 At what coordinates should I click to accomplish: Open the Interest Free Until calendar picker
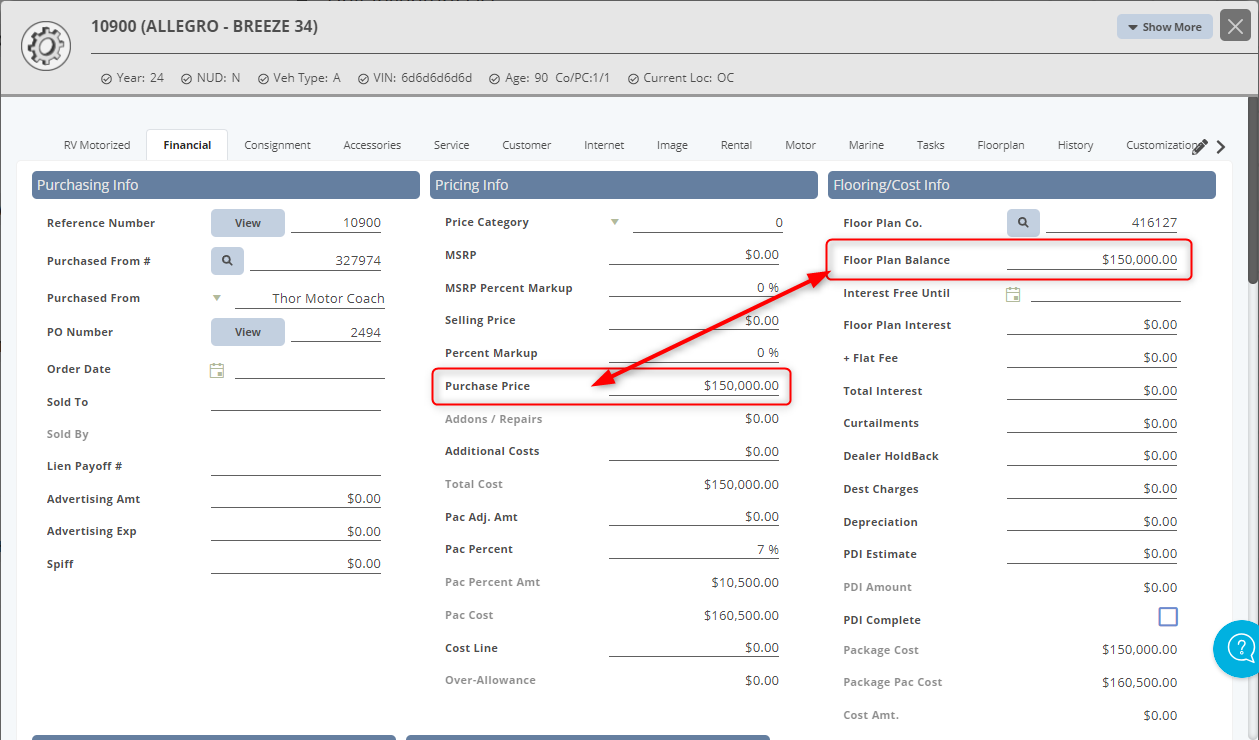tap(1014, 292)
